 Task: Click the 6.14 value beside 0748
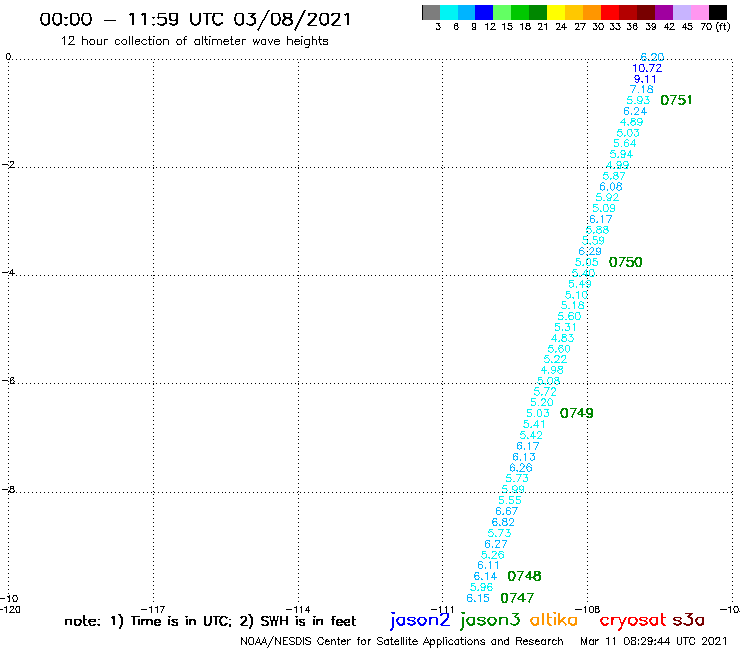coord(486,576)
